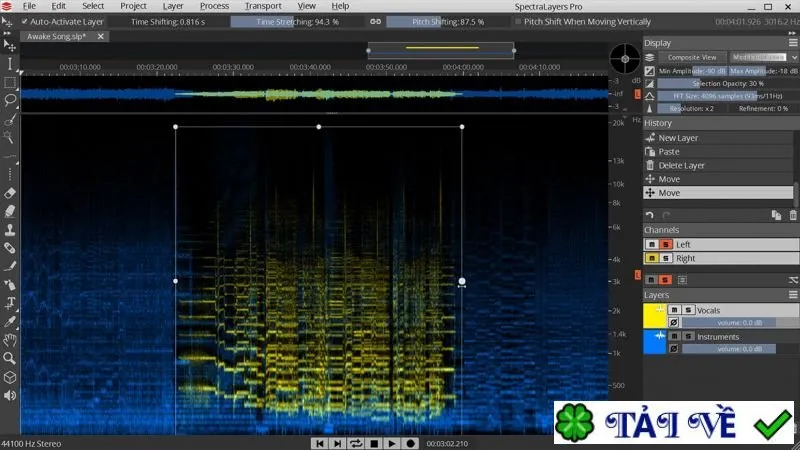Viewport: 800px width, 450px height.
Task: Select the Eraser tool
Action: (x=10, y=193)
